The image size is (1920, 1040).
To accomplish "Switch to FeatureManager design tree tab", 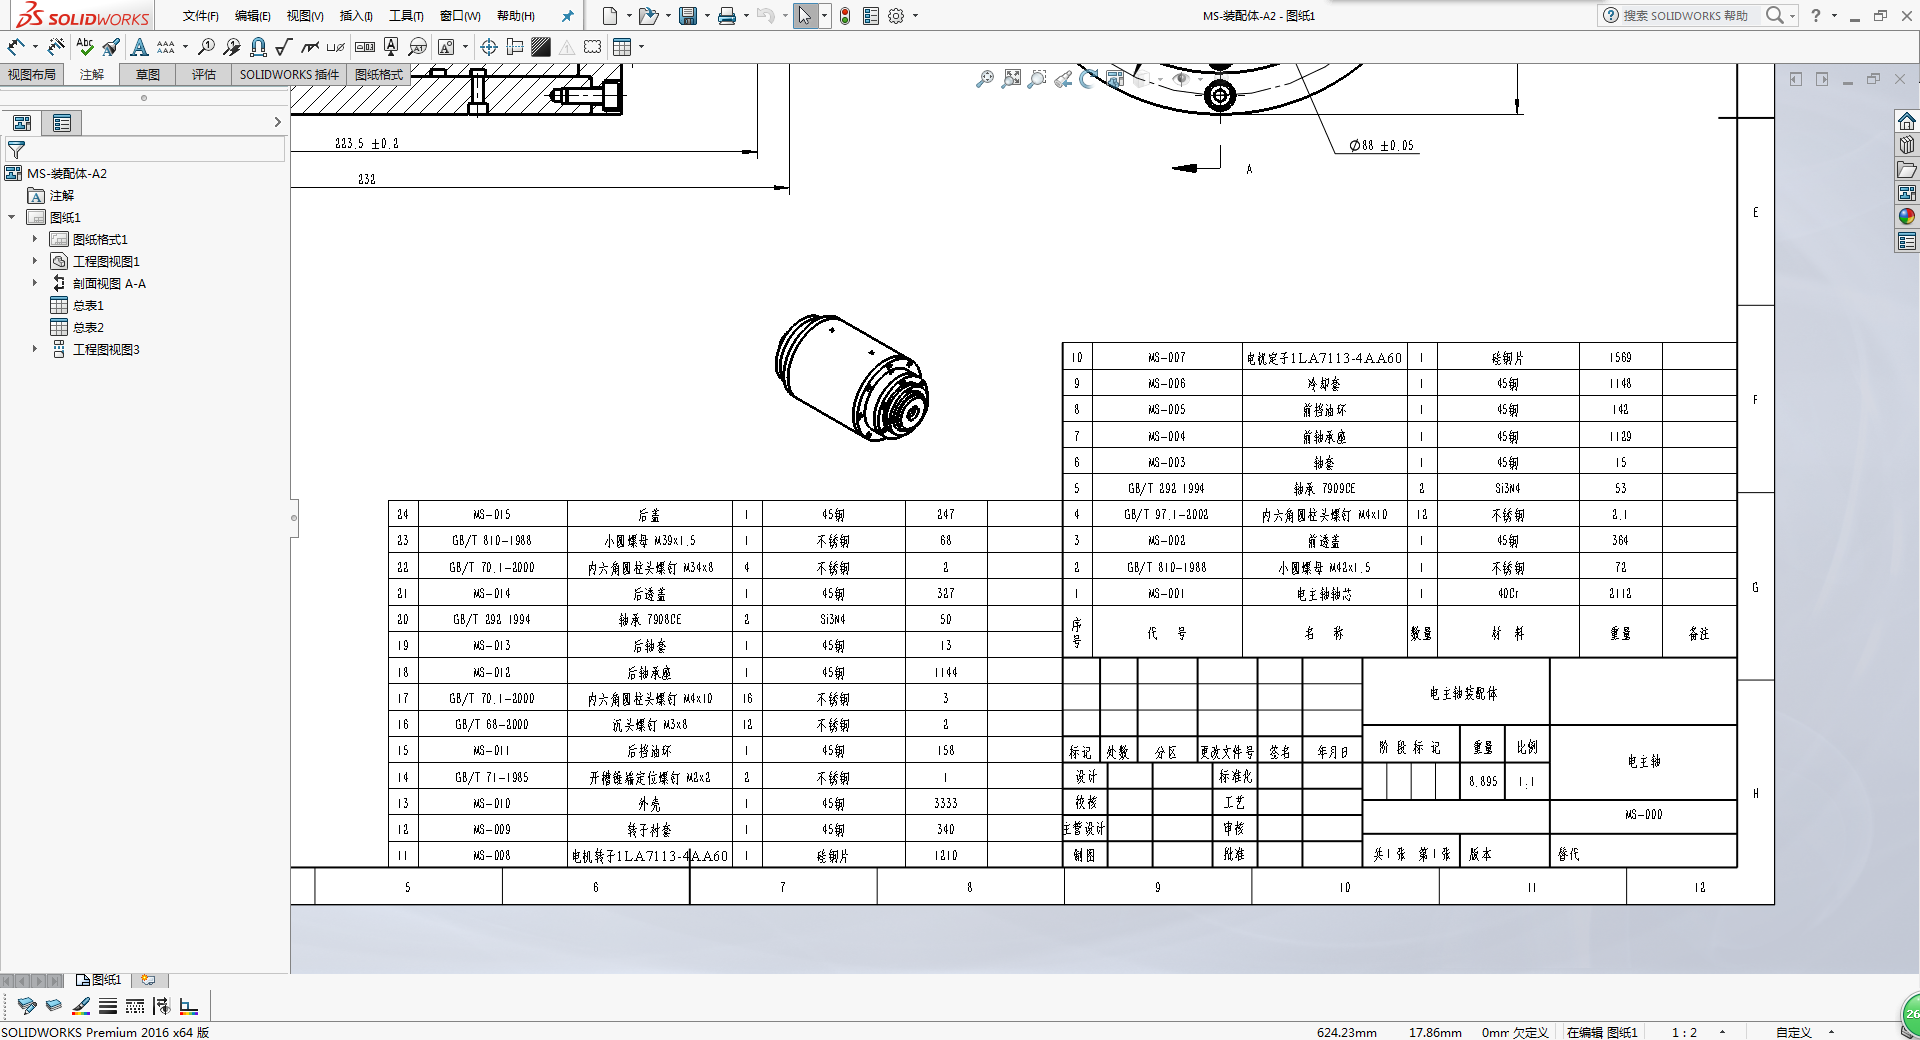I will coord(22,123).
